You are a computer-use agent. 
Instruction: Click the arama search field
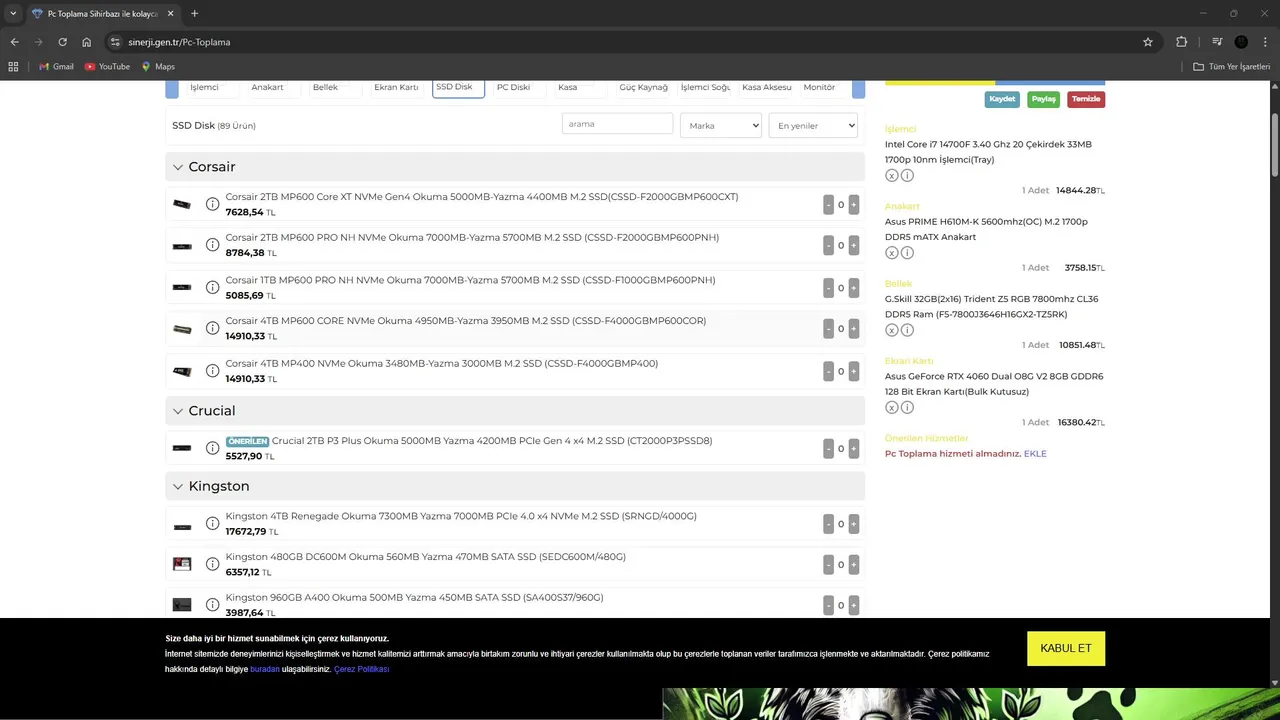[x=617, y=124]
